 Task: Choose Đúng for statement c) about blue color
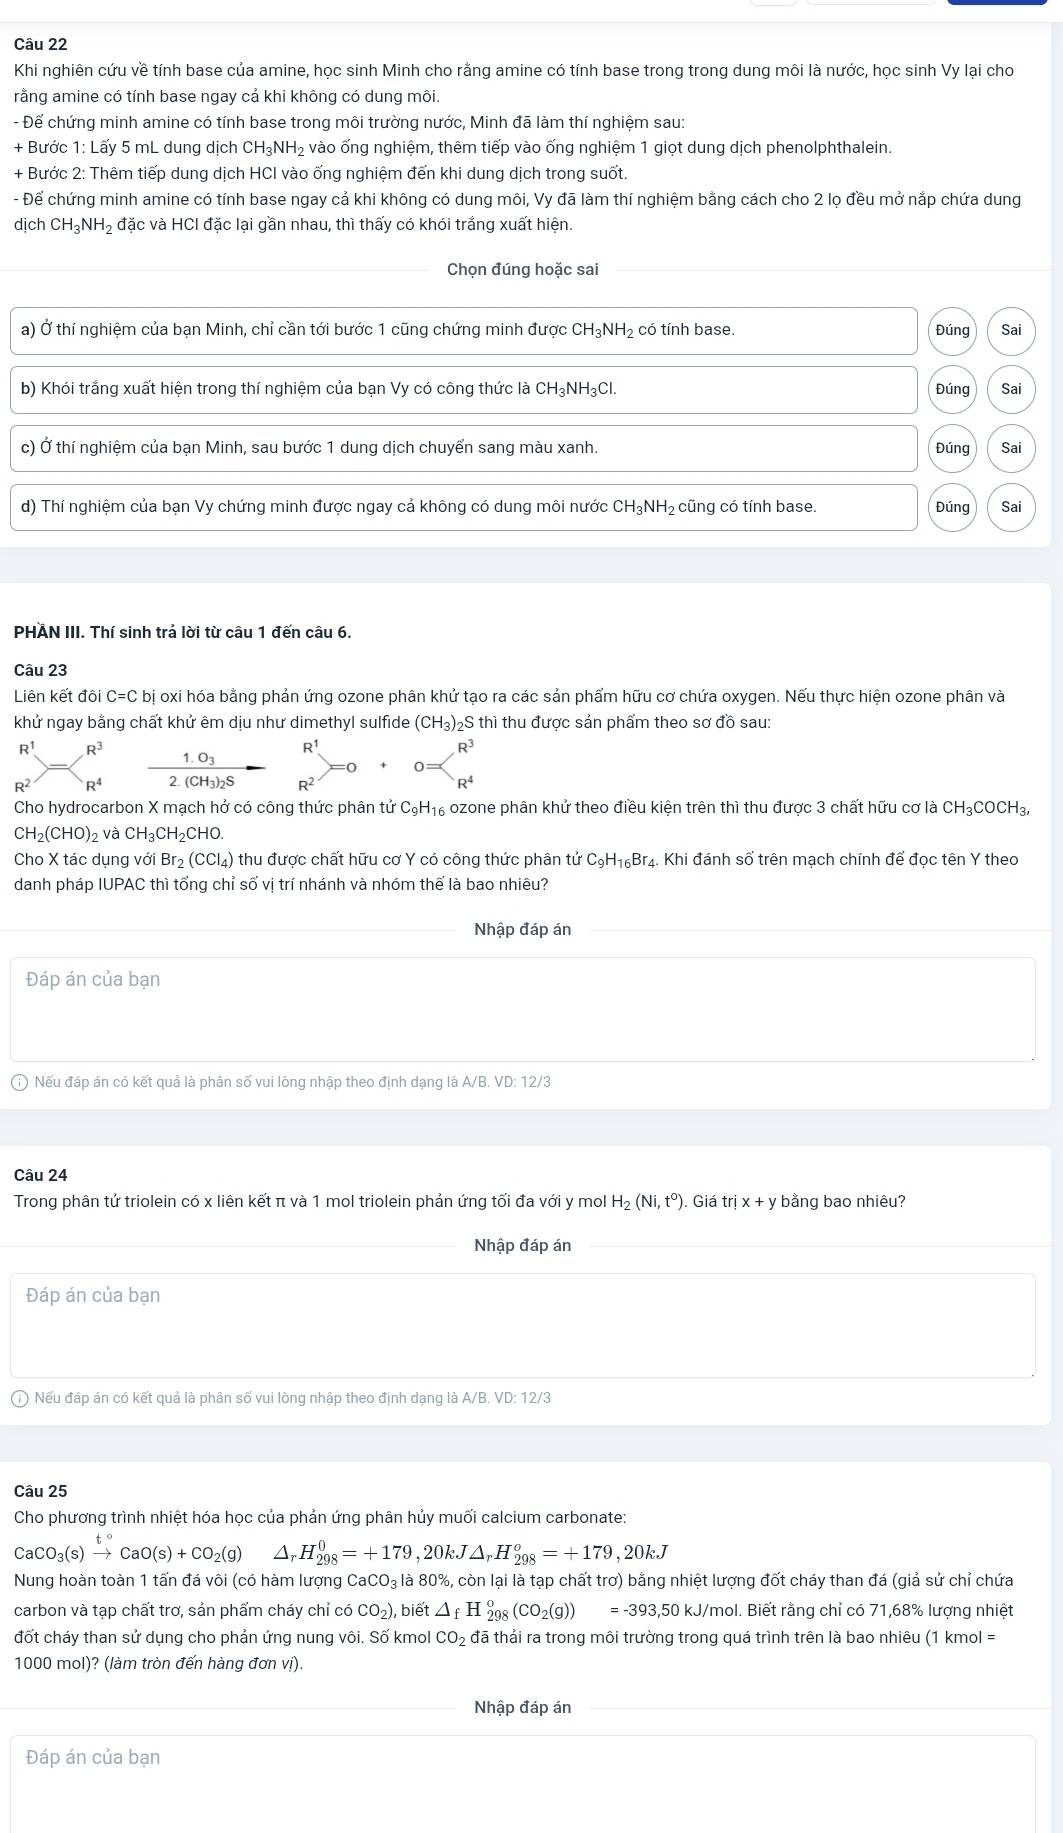(952, 448)
